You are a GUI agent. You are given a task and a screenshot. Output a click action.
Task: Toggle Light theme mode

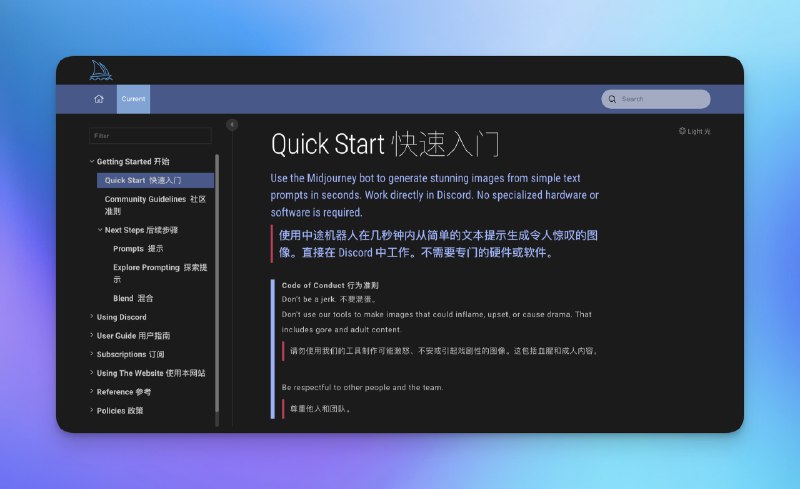pos(694,131)
